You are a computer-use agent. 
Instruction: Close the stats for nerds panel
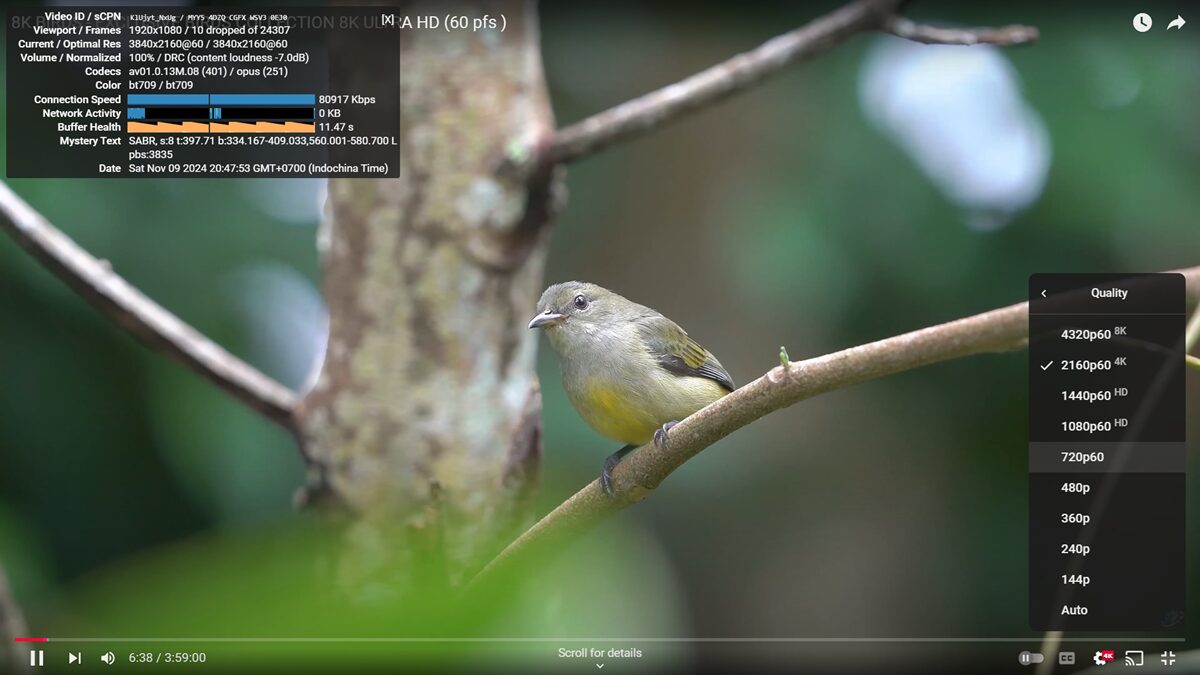coord(388,19)
